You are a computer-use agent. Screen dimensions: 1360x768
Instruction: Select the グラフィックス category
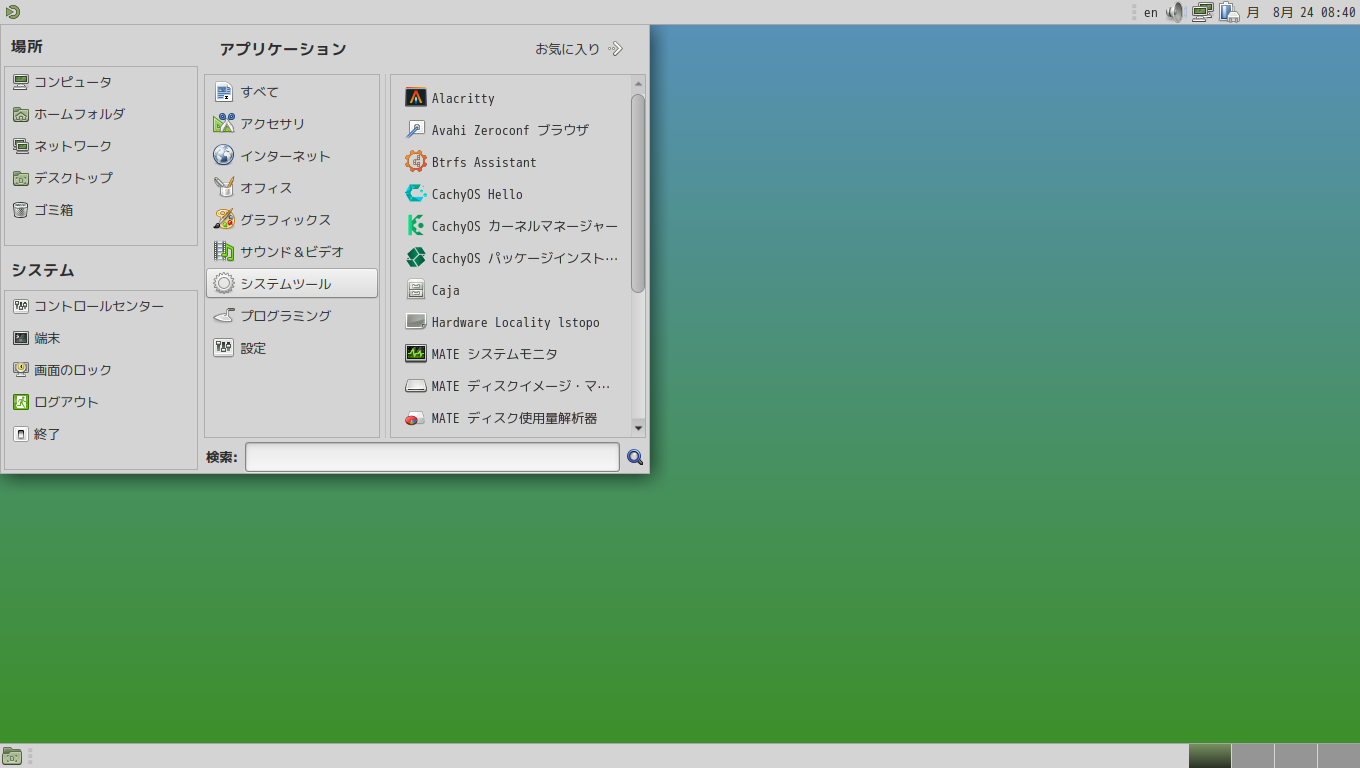click(292, 220)
